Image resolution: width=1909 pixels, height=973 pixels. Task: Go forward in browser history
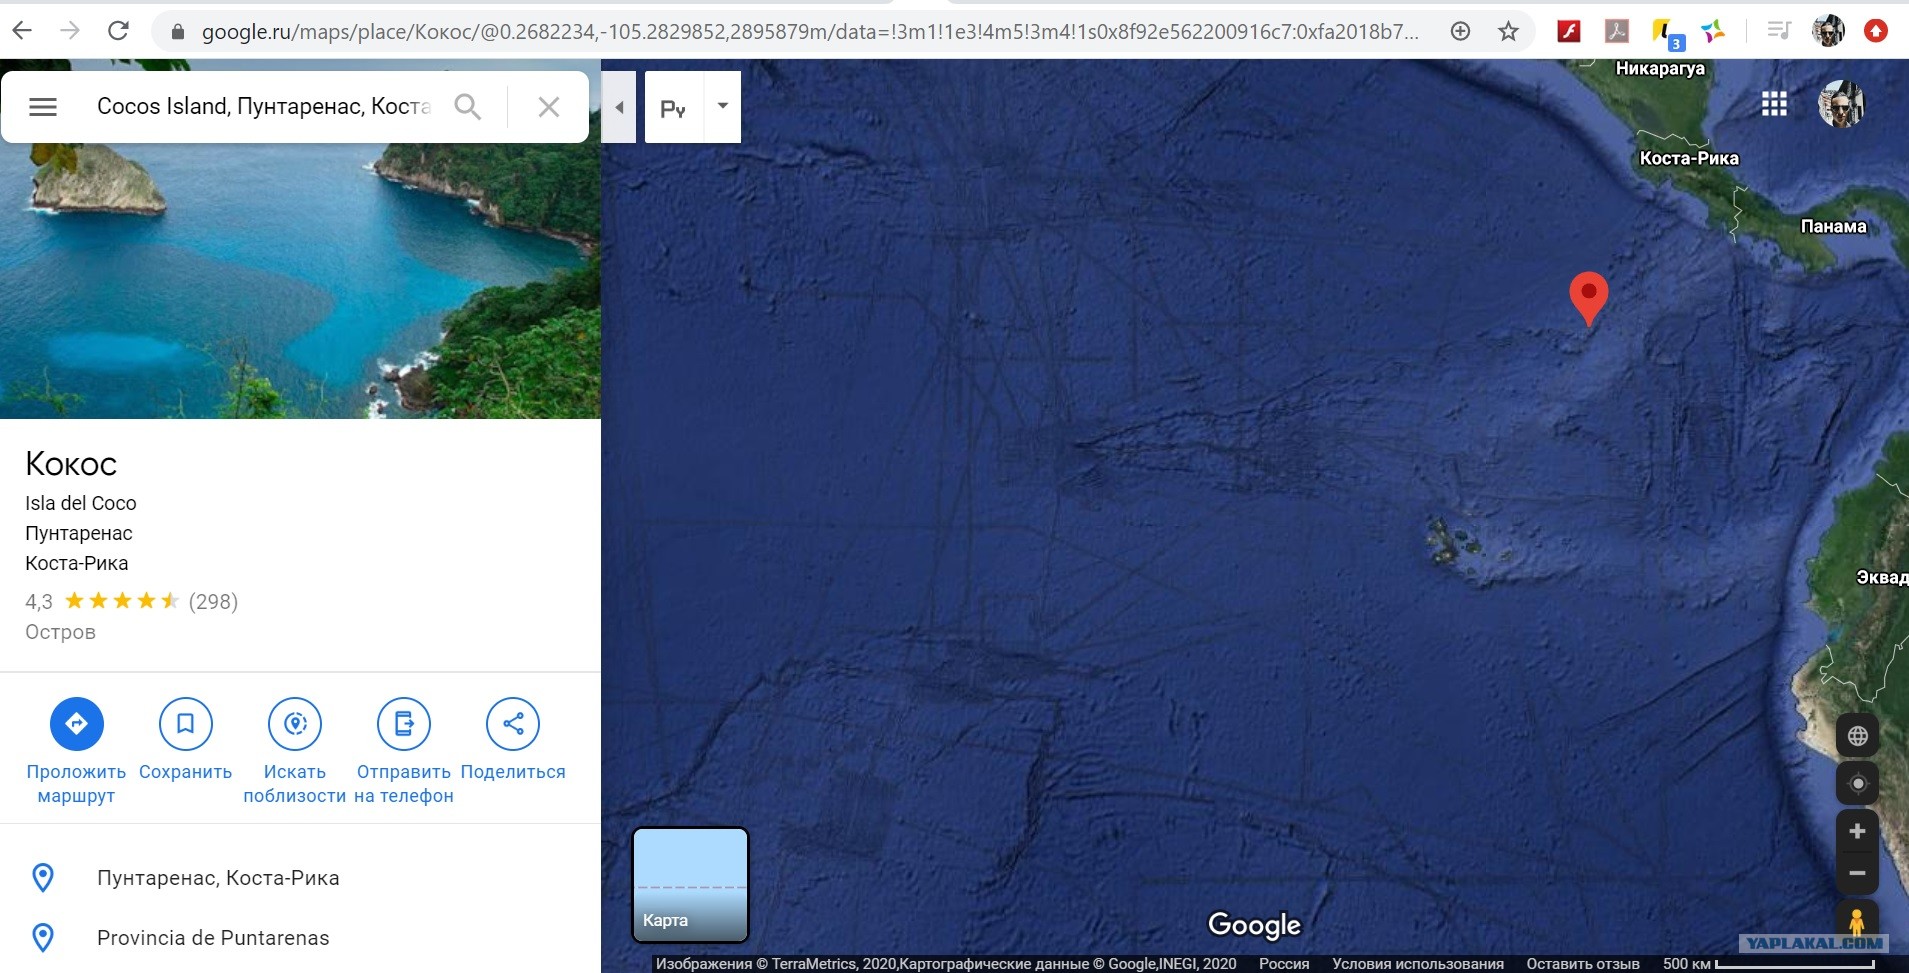click(x=70, y=31)
